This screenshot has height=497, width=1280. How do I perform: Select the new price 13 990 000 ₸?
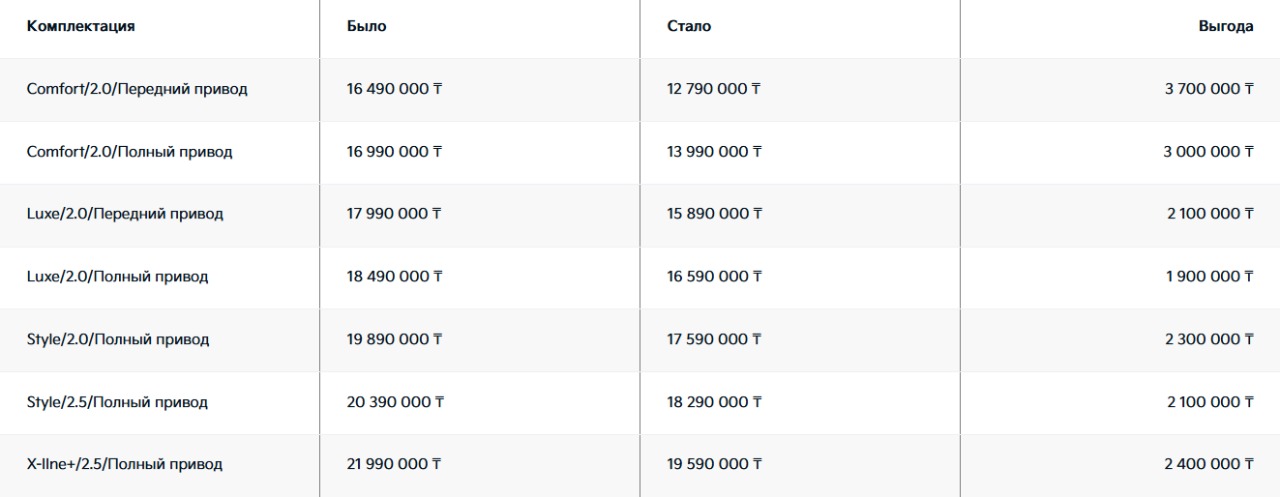[714, 152]
